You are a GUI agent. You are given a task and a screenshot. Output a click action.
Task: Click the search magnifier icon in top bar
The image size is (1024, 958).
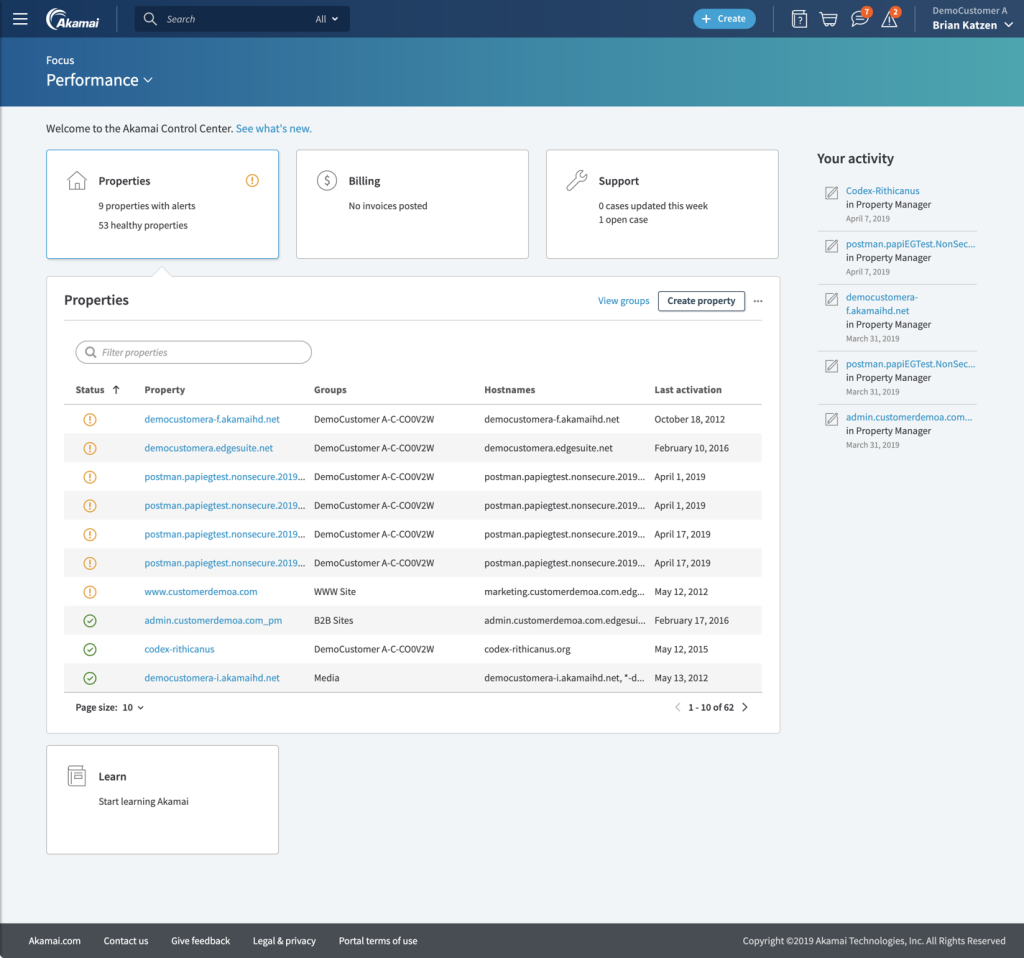pyautogui.click(x=150, y=19)
